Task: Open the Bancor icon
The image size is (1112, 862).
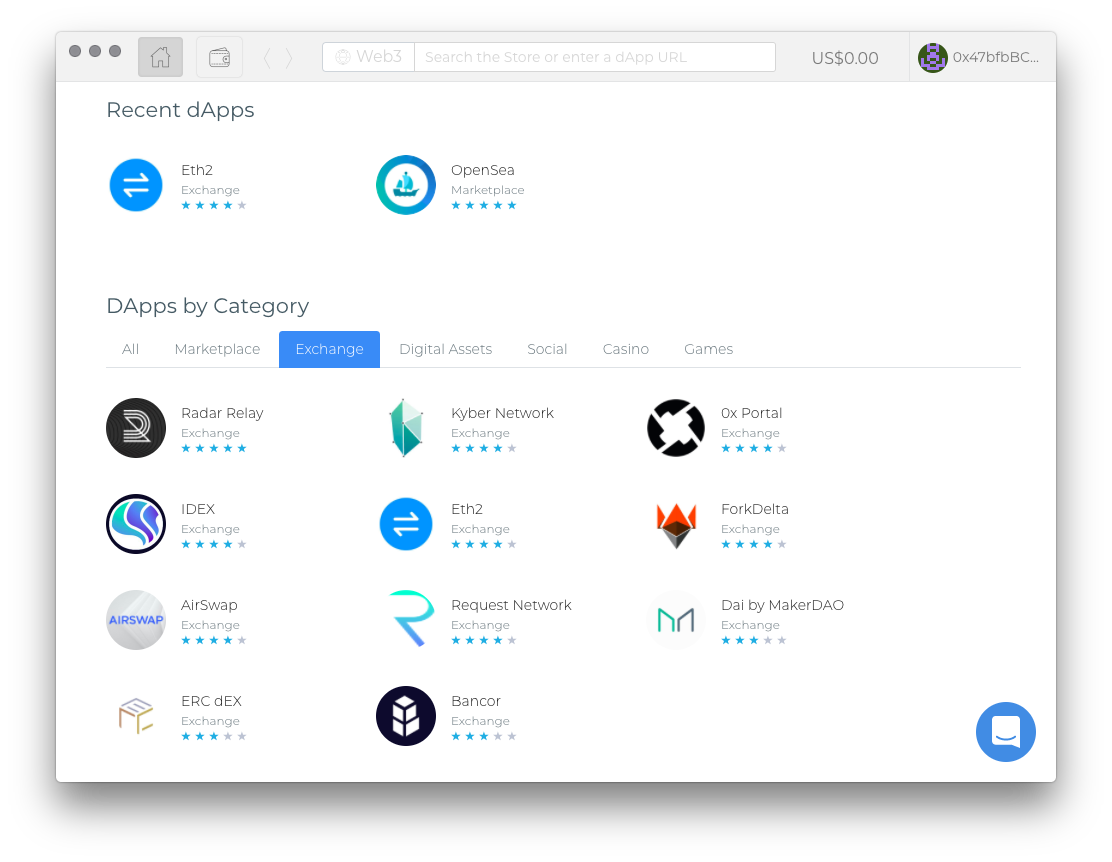Action: pos(406,716)
